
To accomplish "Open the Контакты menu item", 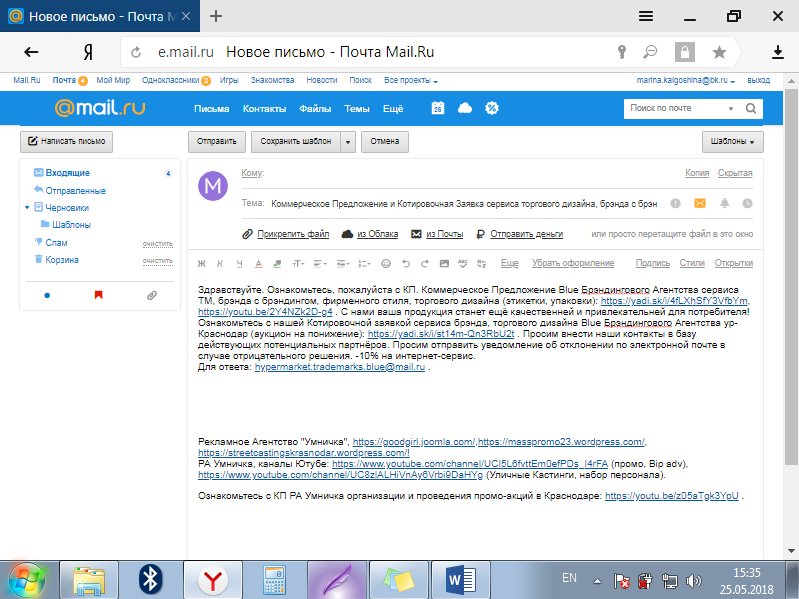I will [264, 108].
